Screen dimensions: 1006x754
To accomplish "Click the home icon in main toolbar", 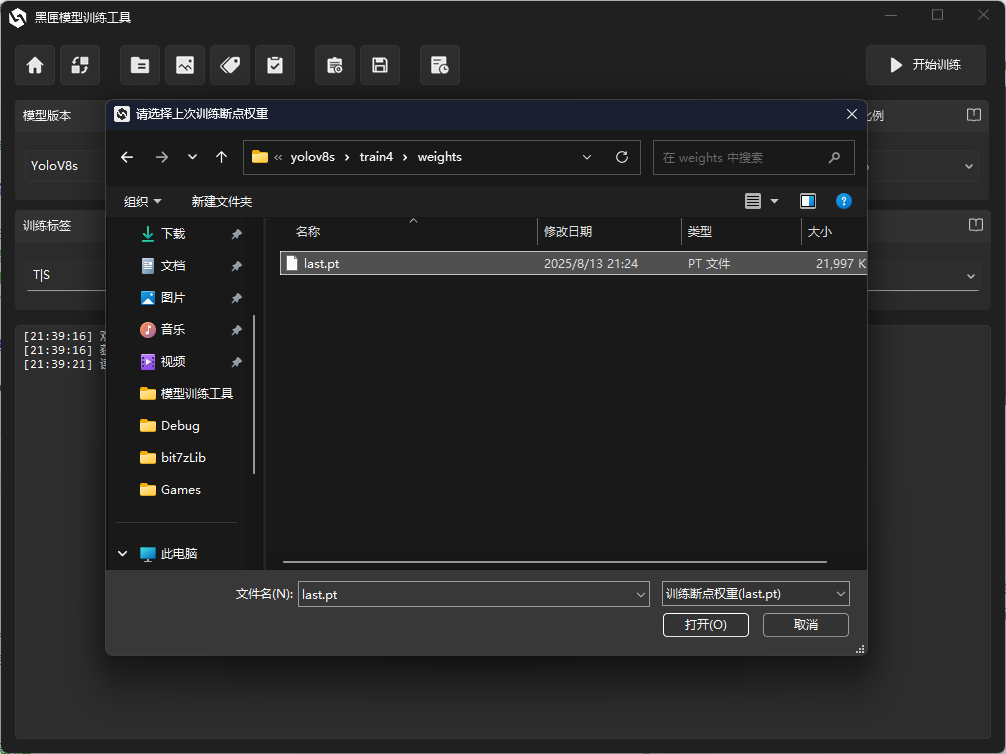I will click(35, 65).
